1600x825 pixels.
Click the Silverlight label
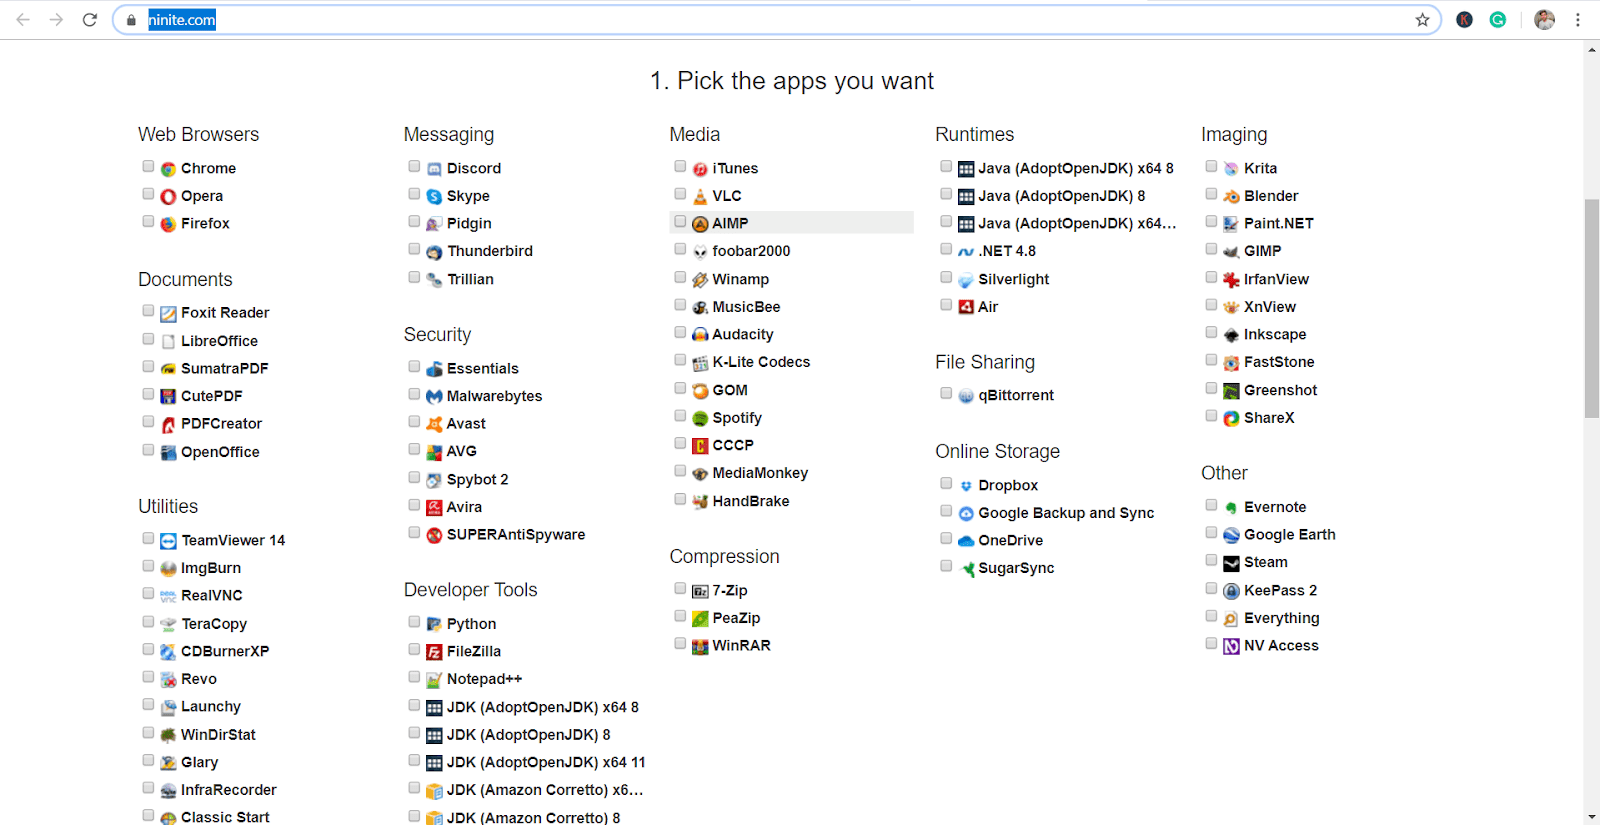(x=1013, y=279)
